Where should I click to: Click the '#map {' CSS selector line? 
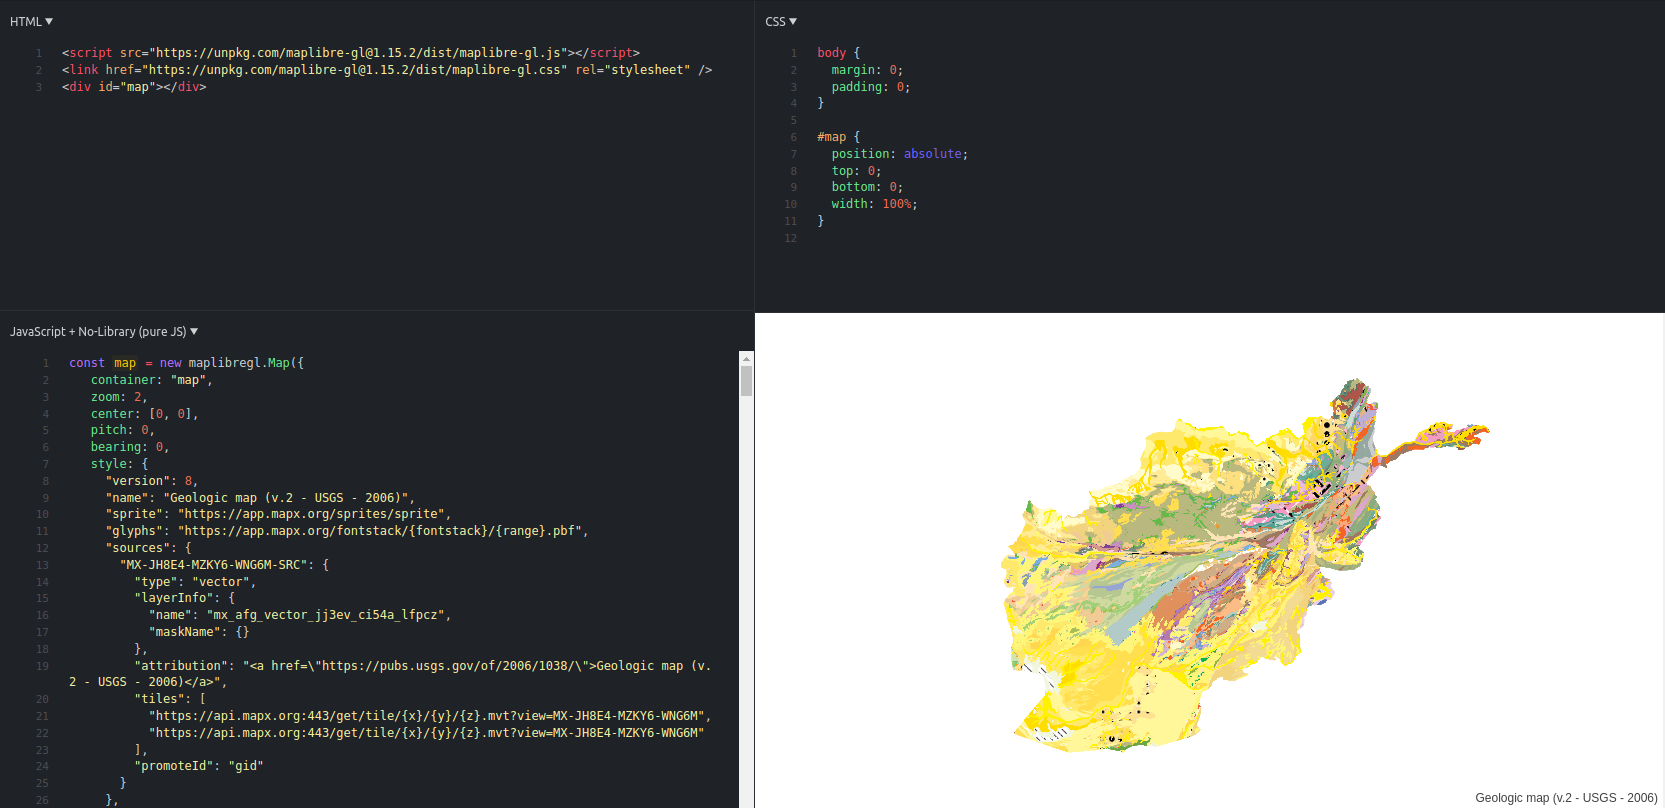coord(838,137)
